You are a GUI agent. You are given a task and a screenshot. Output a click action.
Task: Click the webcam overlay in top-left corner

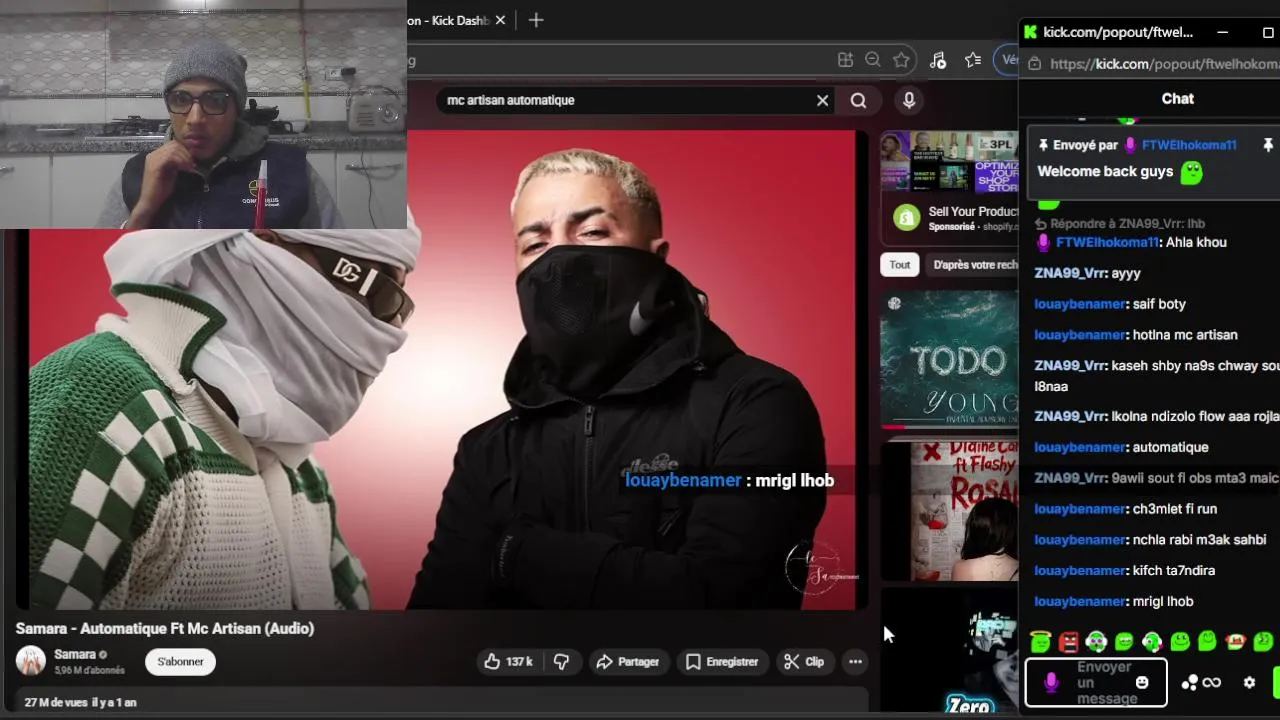pos(203,115)
